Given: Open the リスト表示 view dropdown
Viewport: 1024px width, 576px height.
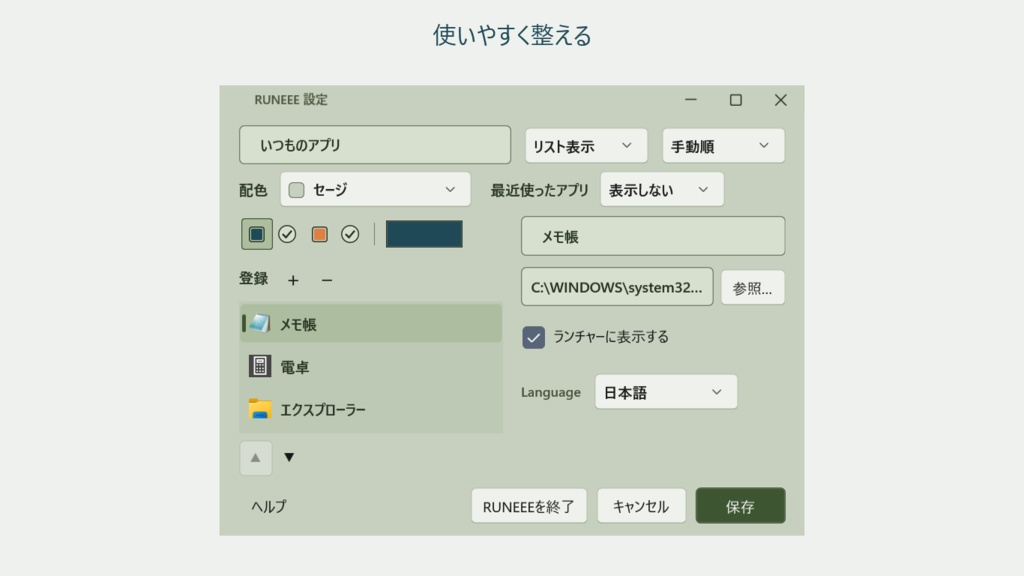Looking at the screenshot, I should tap(586, 146).
